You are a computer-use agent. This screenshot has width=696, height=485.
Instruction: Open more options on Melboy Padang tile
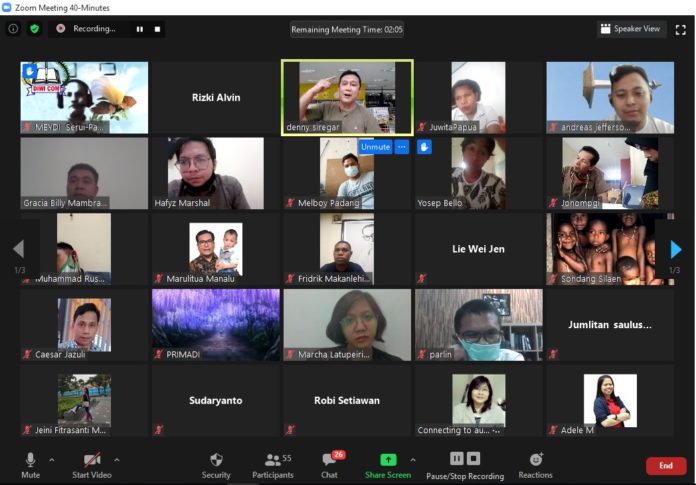coord(402,147)
